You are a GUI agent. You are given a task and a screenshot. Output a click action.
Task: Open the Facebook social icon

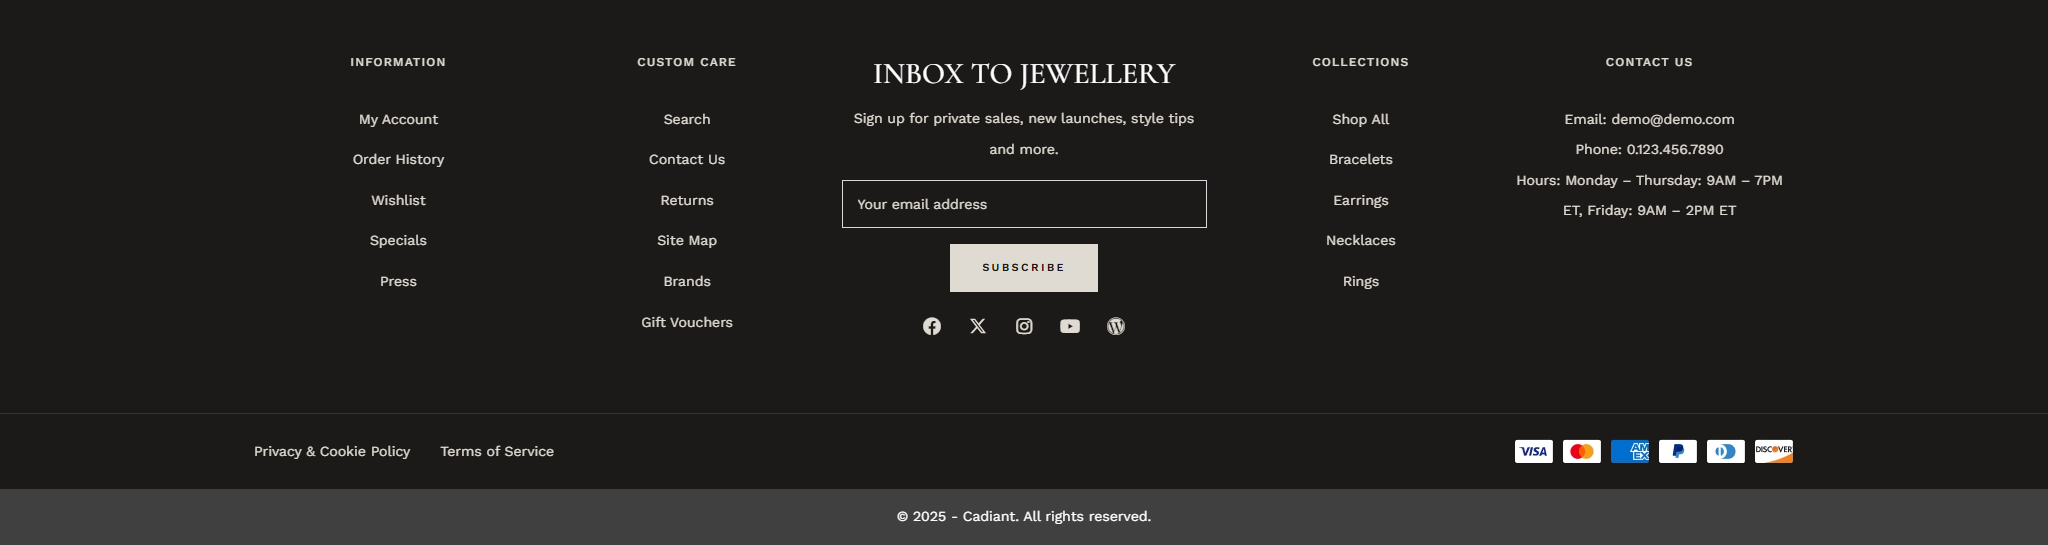click(931, 326)
